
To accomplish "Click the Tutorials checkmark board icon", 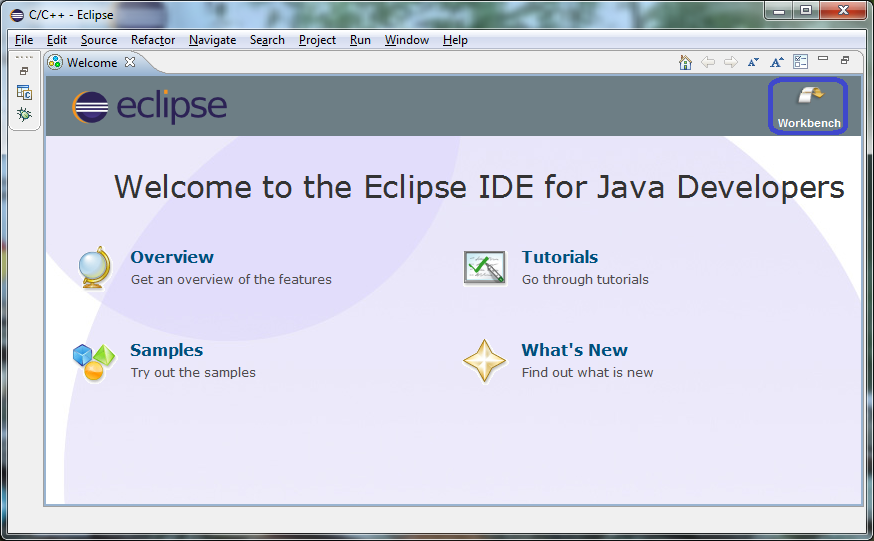I will [484, 268].
